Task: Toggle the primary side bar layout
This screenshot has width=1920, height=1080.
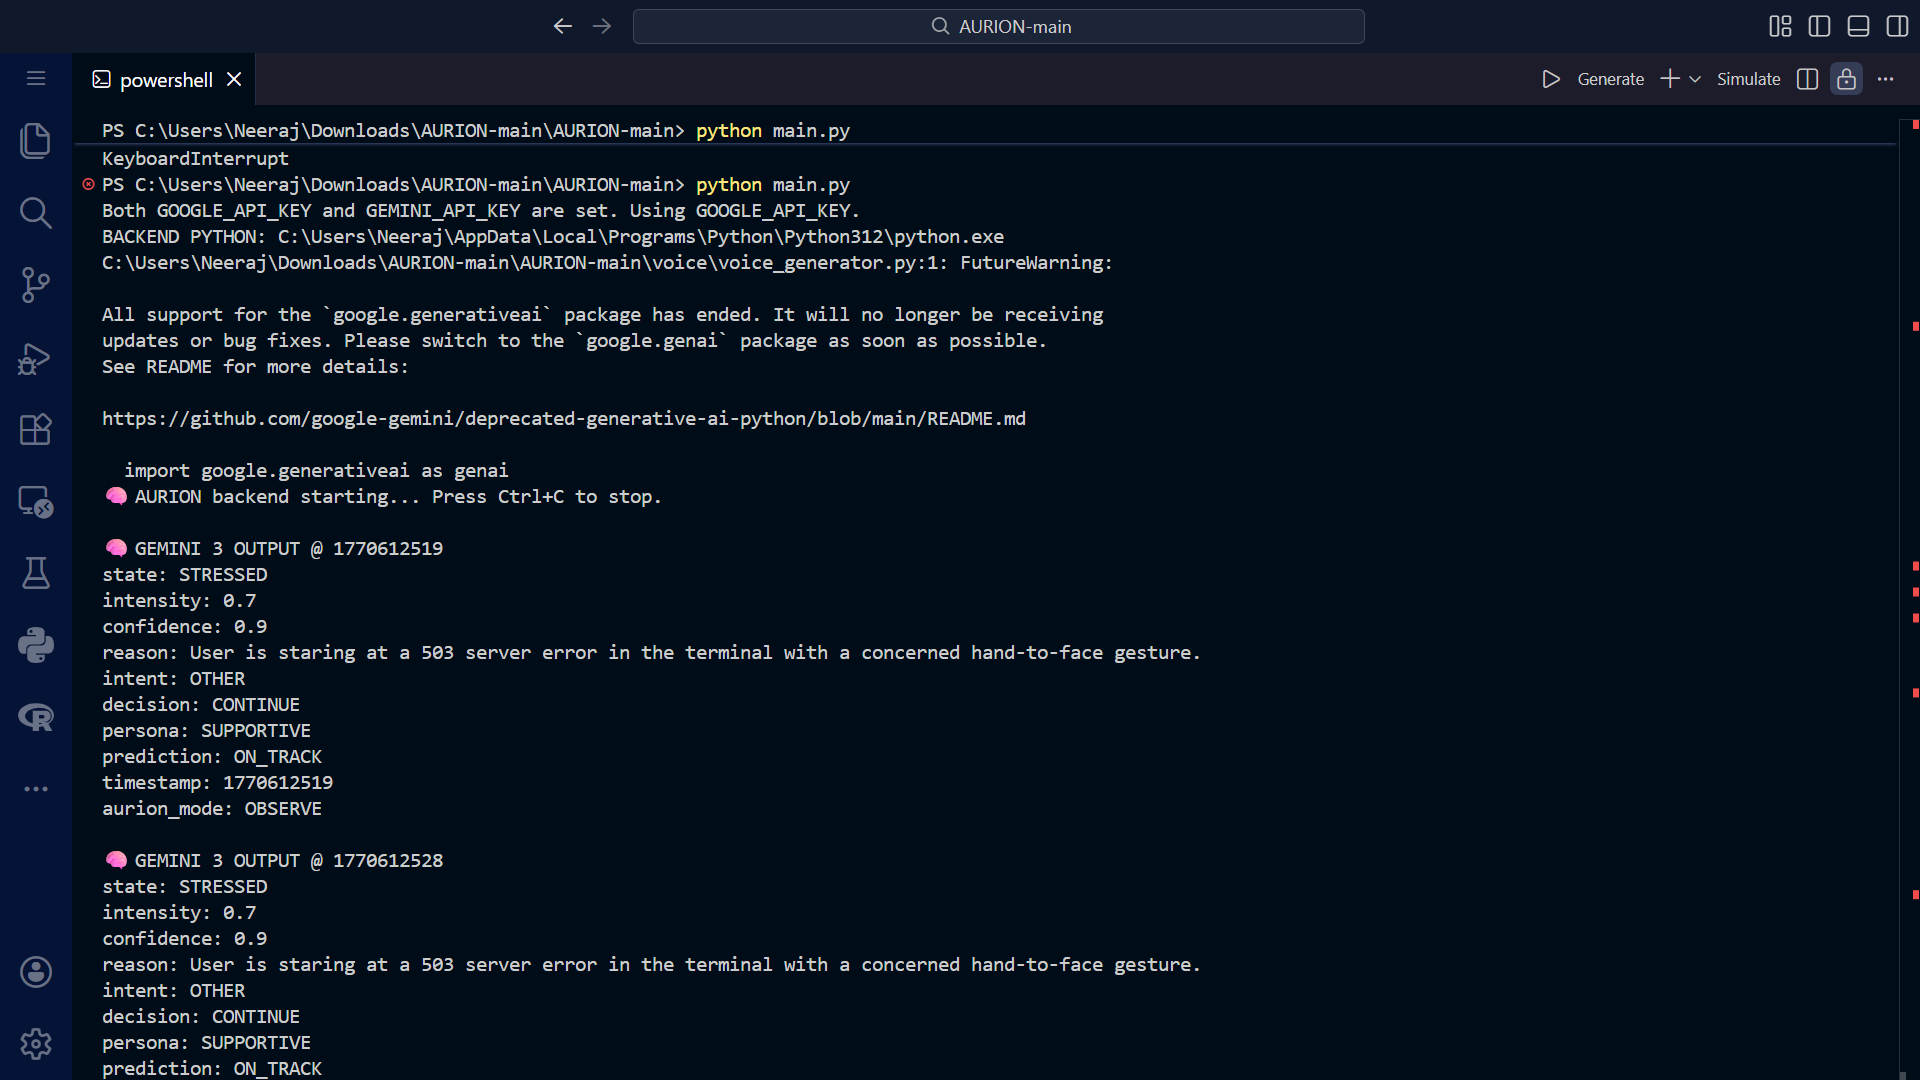Action: point(1819,26)
